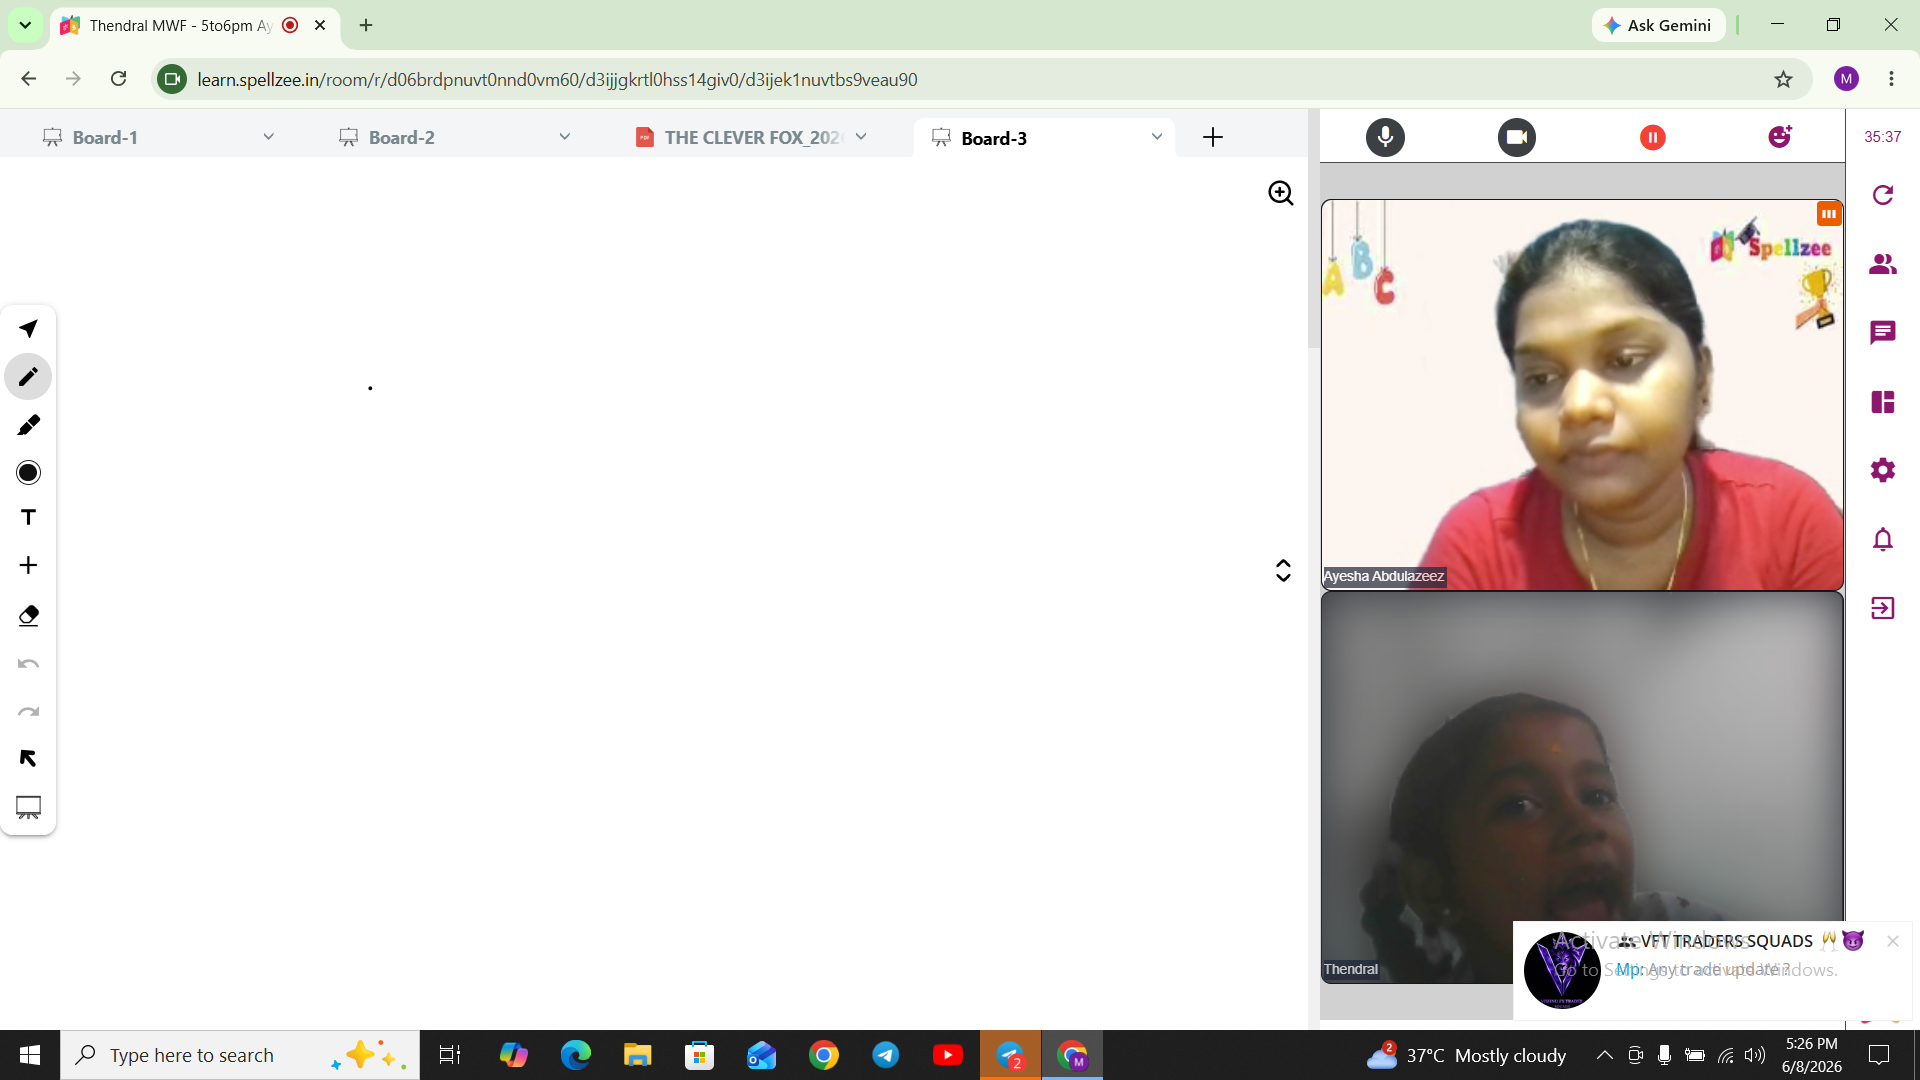The image size is (1920, 1080).
Task: Mute the microphone
Action: tap(1385, 137)
